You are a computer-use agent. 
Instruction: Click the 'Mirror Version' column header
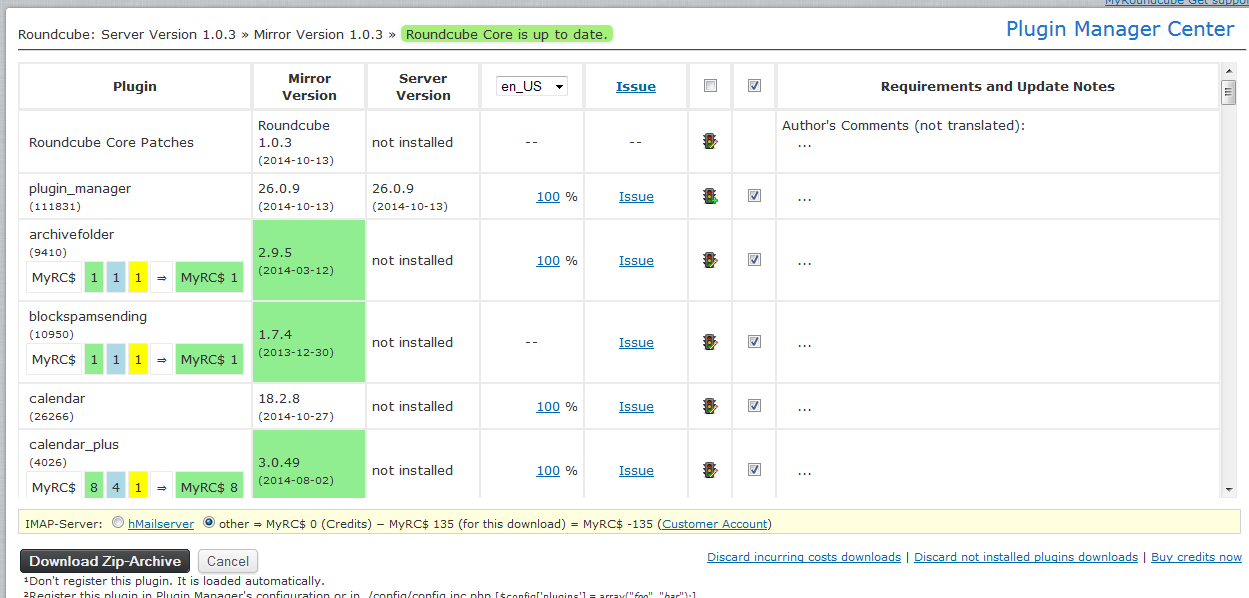[x=309, y=87]
